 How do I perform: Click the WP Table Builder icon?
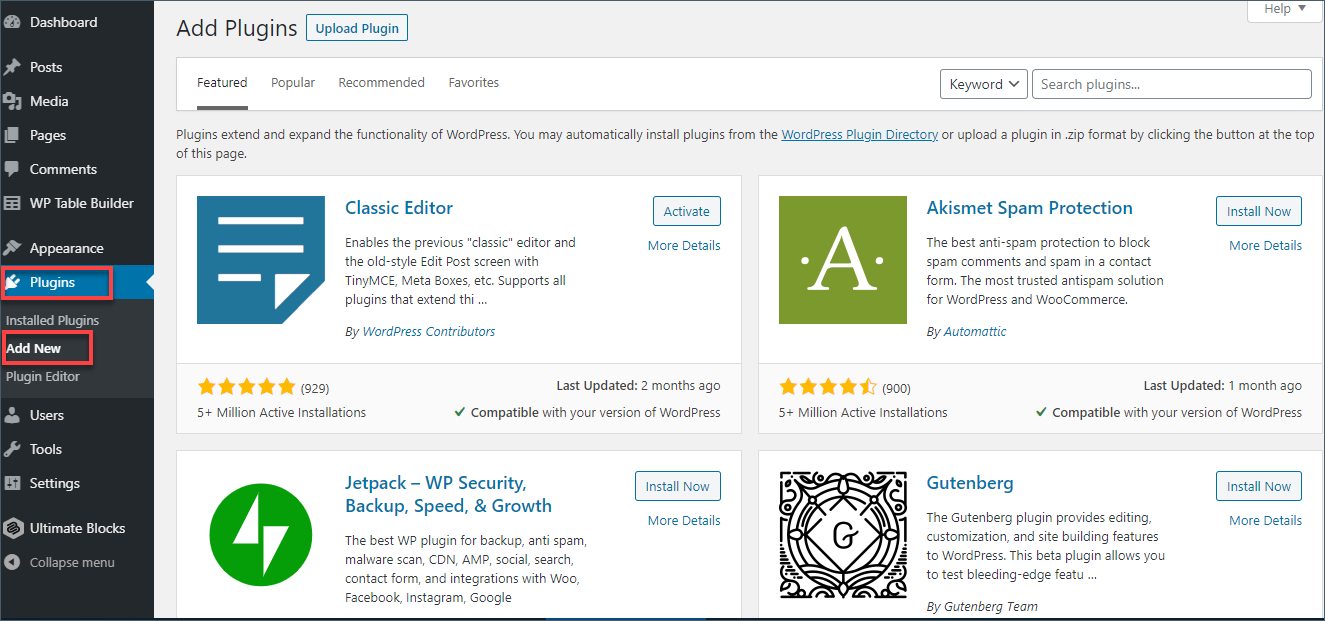pyautogui.click(x=13, y=203)
